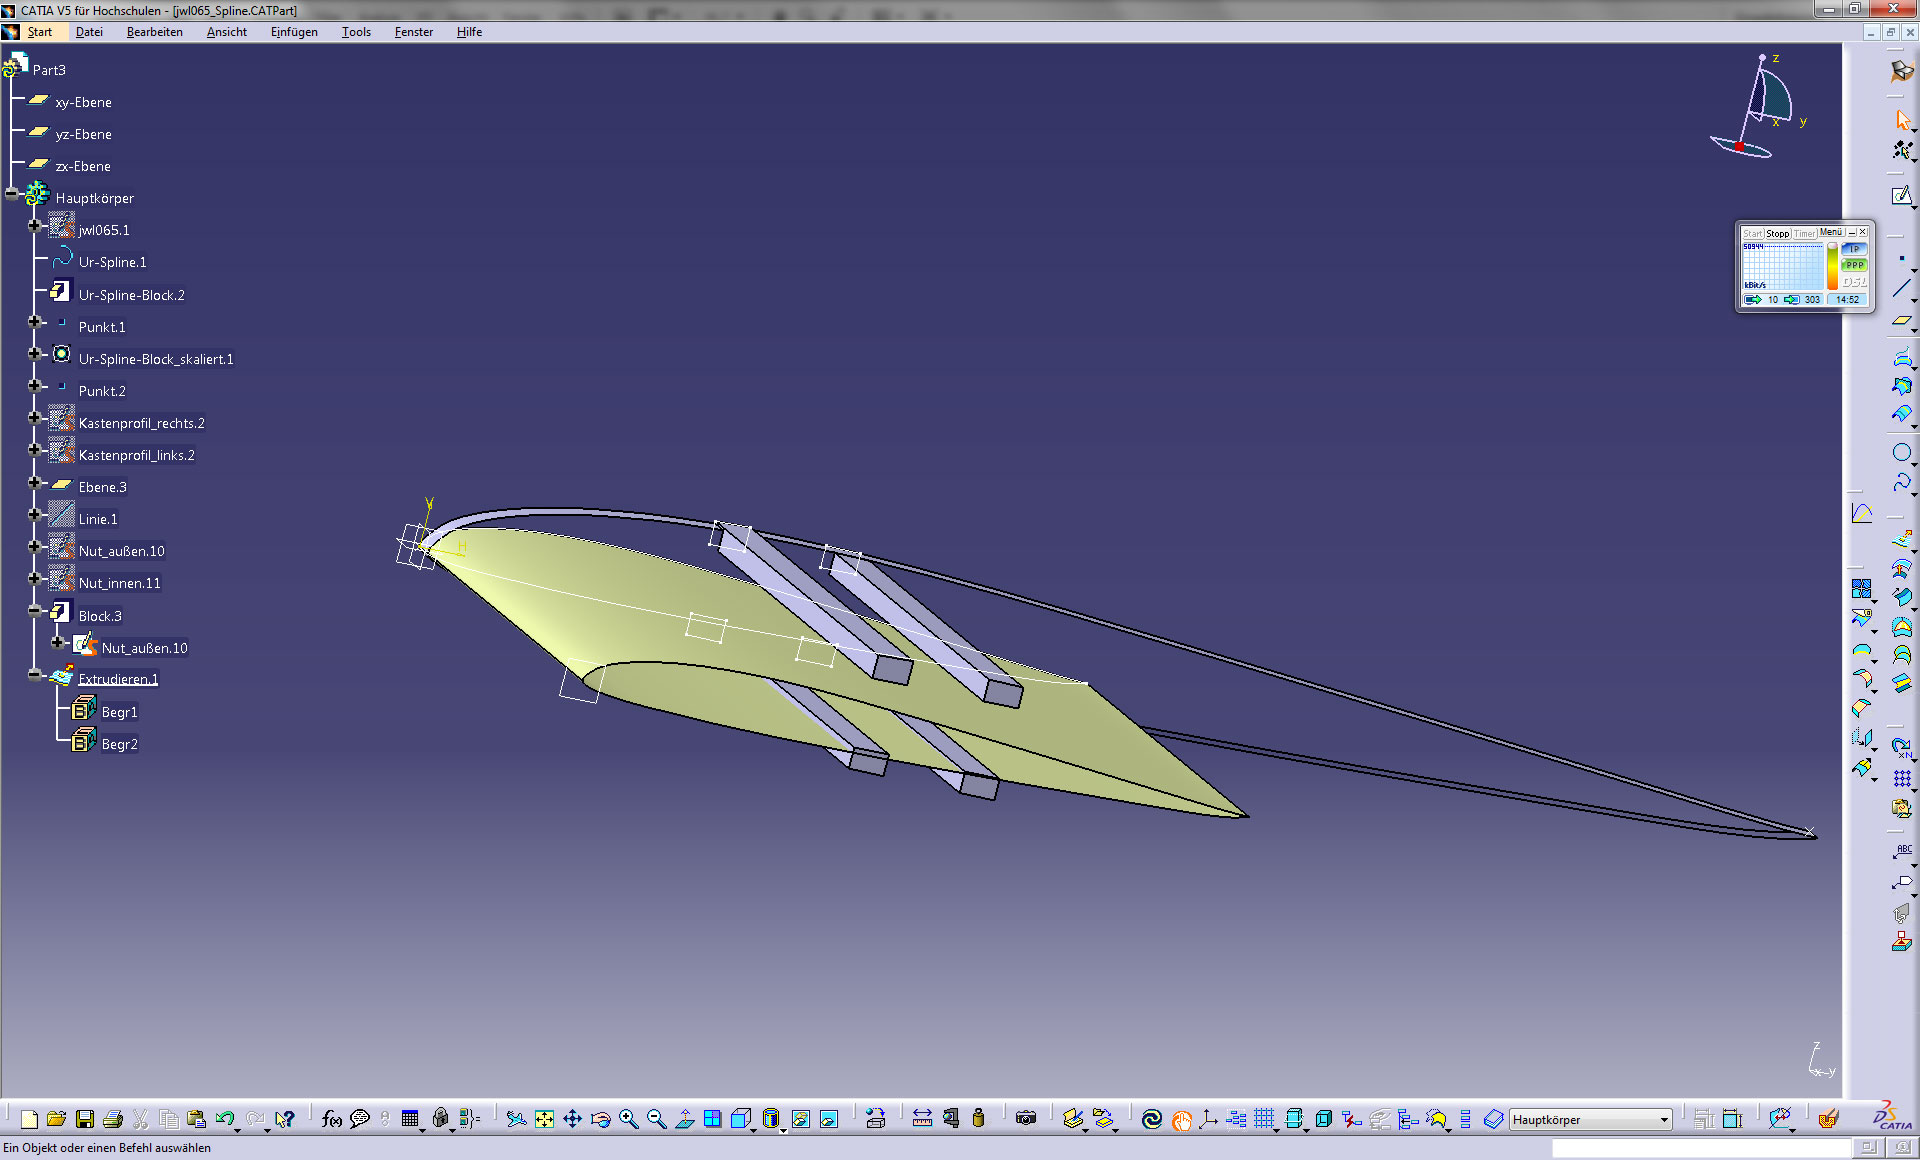This screenshot has width=1920, height=1160.
Task: Open the Ansicht menu
Action: [227, 32]
